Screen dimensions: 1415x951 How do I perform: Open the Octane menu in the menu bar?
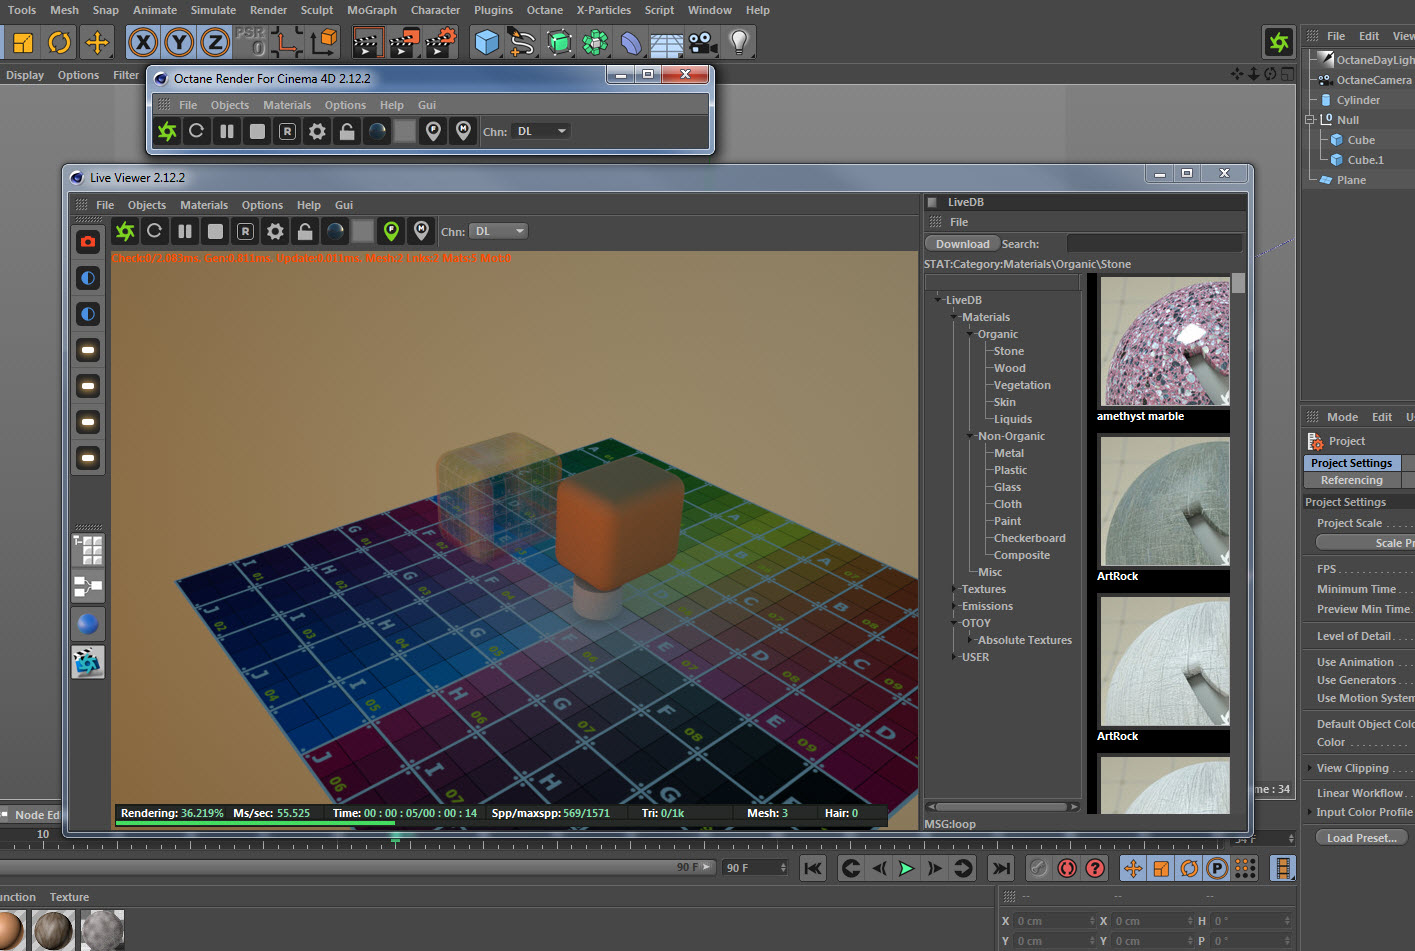(545, 10)
